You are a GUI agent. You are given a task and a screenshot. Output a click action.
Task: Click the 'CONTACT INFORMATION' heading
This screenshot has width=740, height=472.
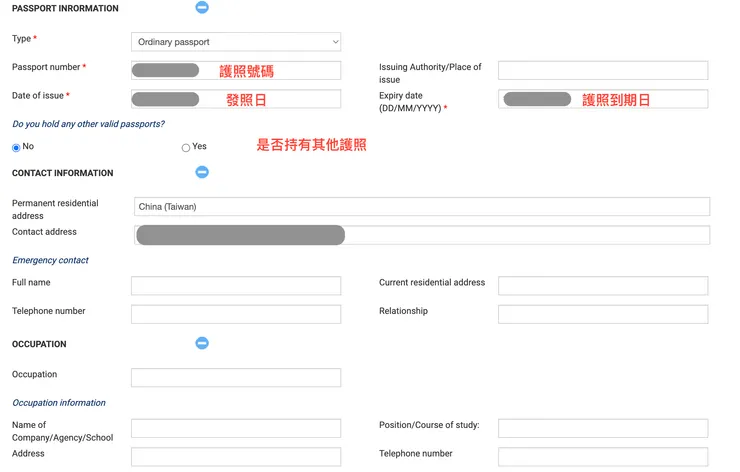pos(63,173)
